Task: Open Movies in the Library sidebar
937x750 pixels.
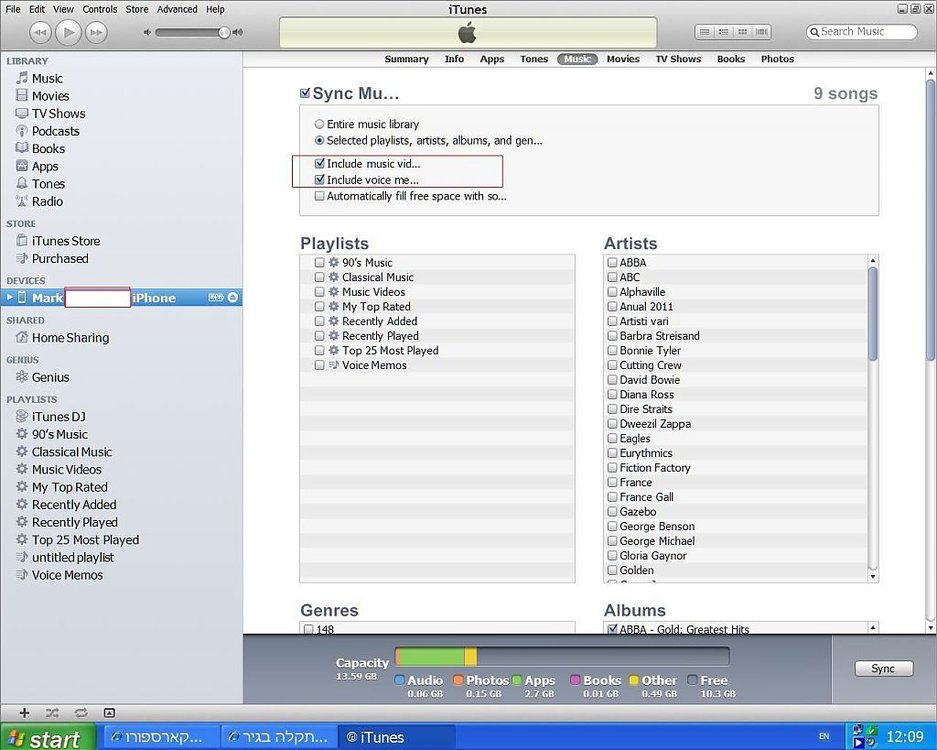Action: (x=50, y=96)
